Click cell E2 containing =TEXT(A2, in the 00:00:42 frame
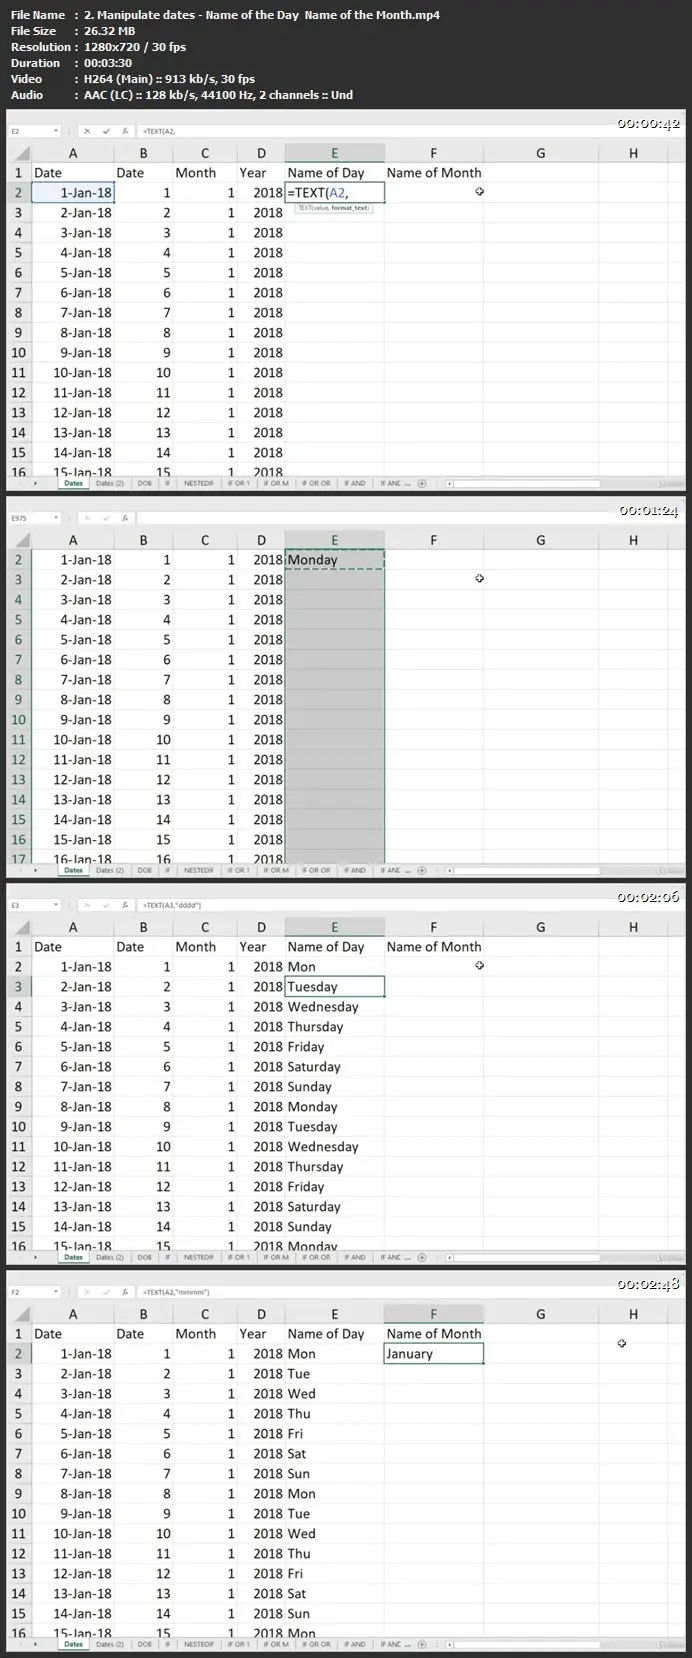The height and width of the screenshot is (1658, 692). tap(334, 192)
